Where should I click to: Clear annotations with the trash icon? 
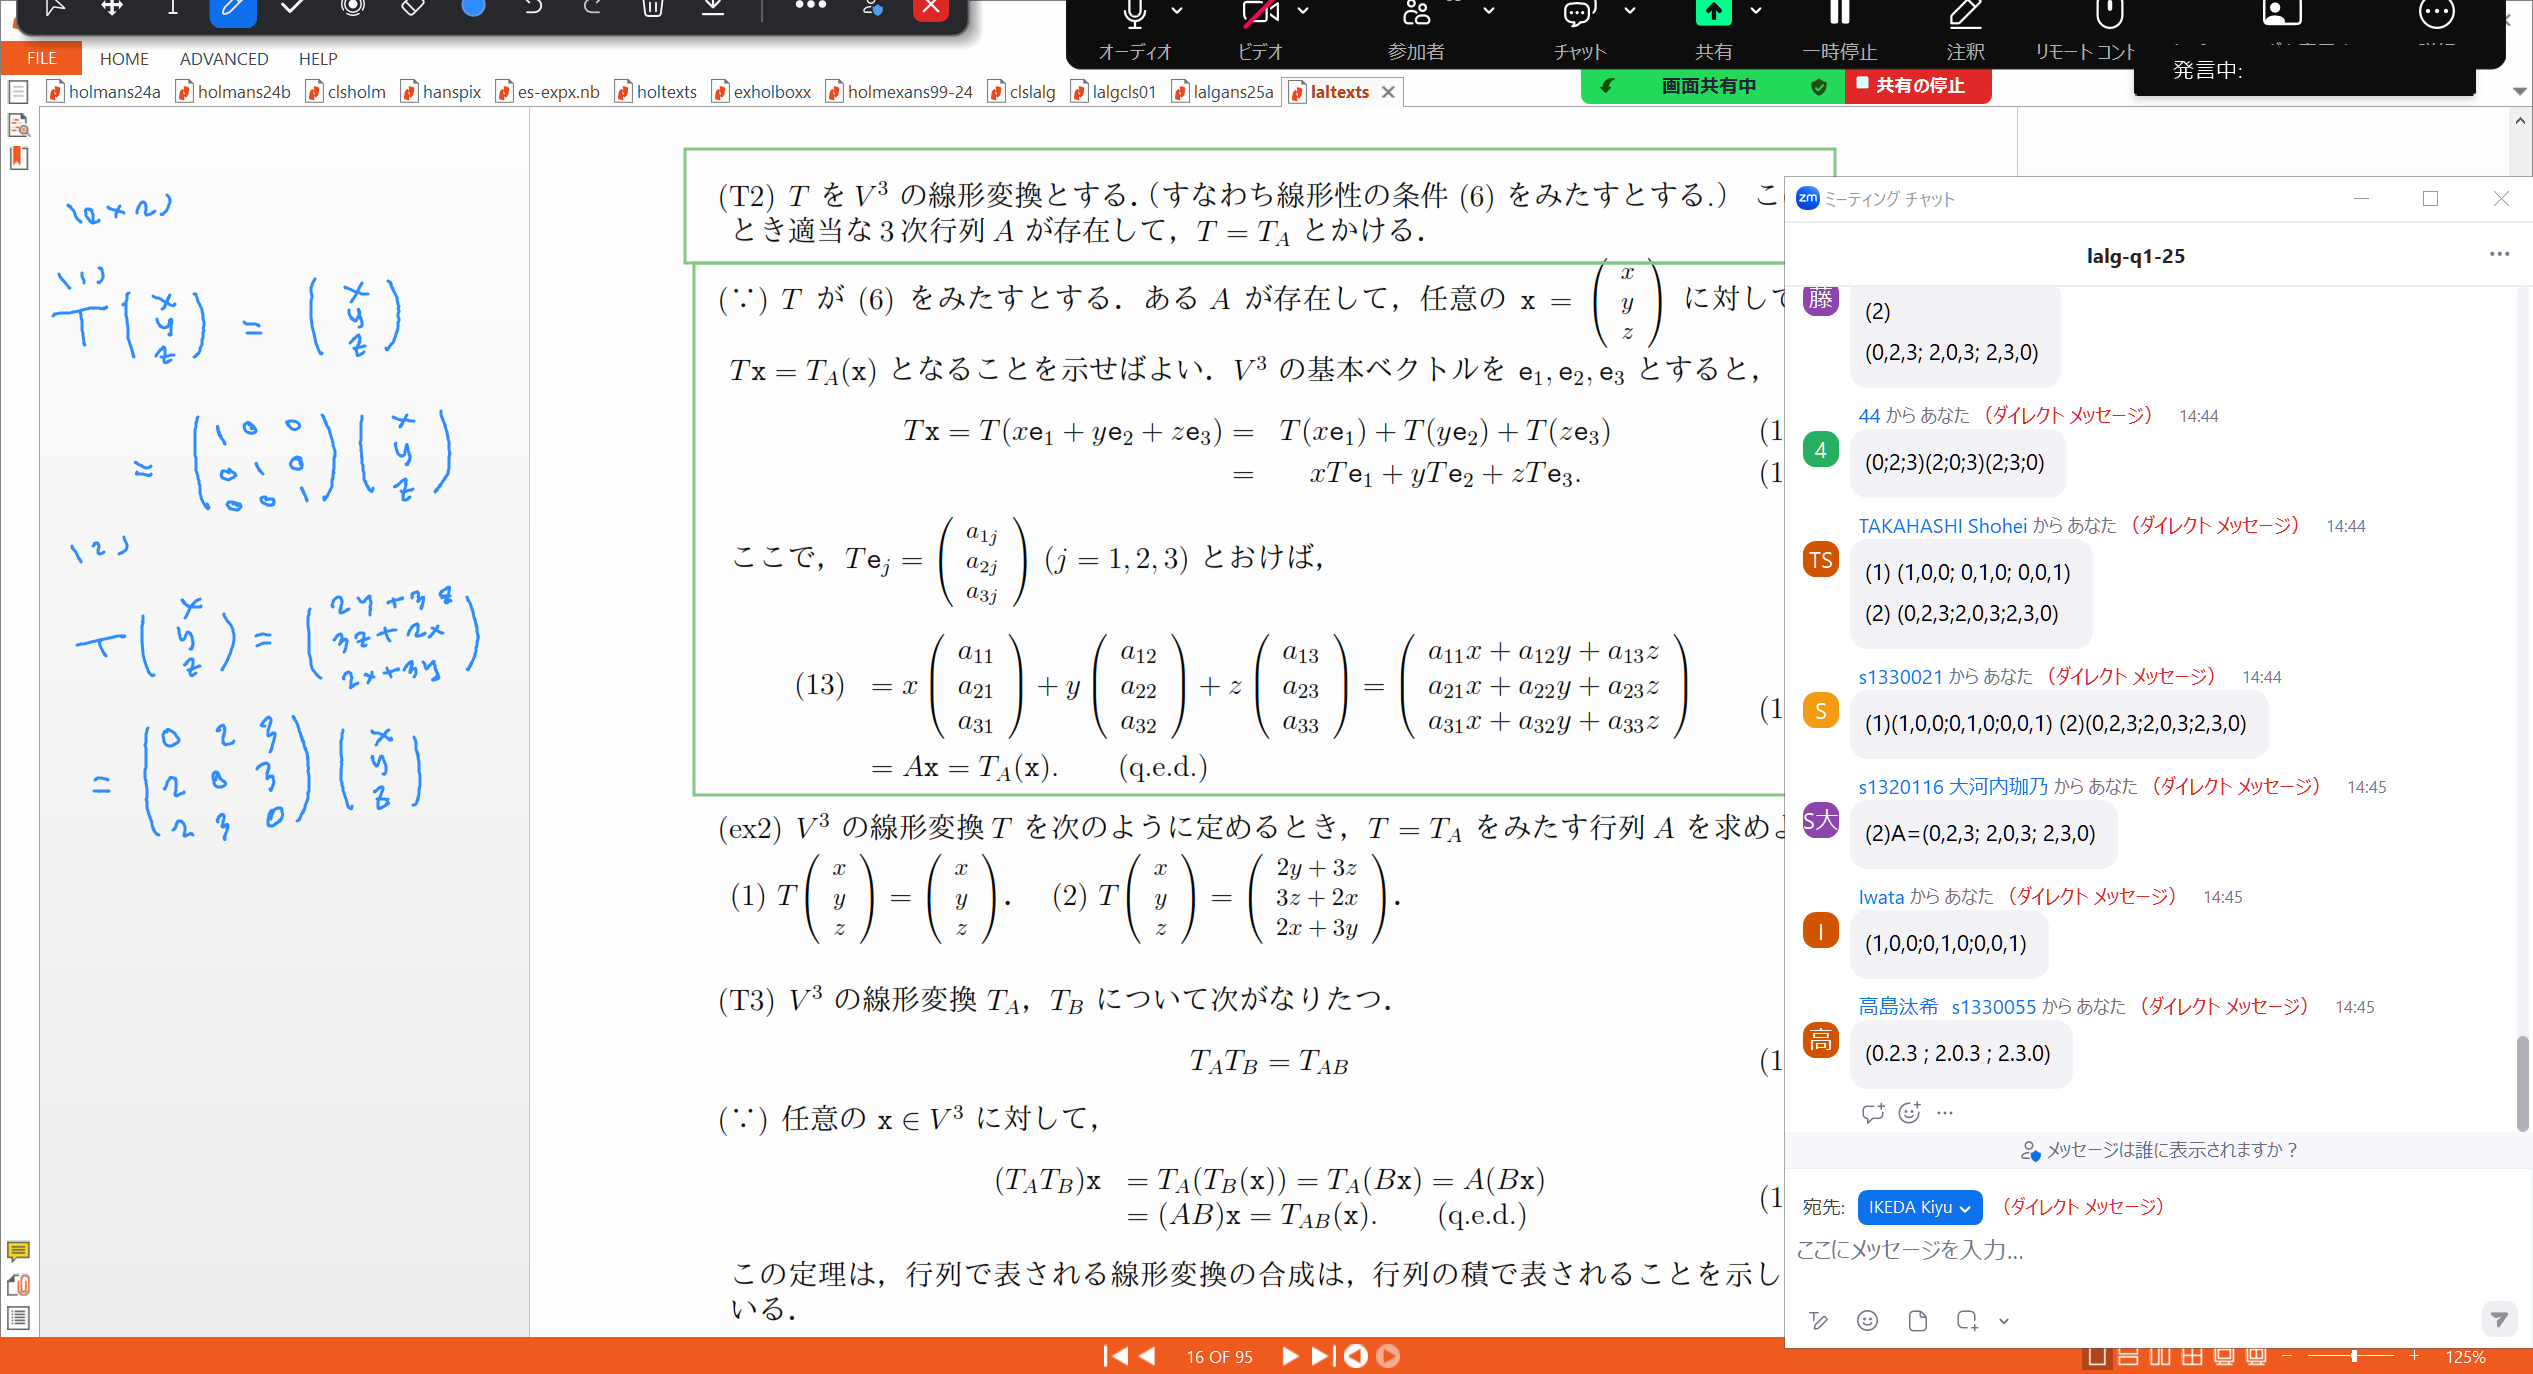[652, 8]
